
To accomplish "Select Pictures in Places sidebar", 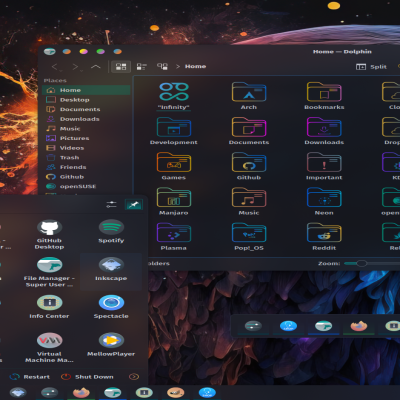I will coord(86,138).
